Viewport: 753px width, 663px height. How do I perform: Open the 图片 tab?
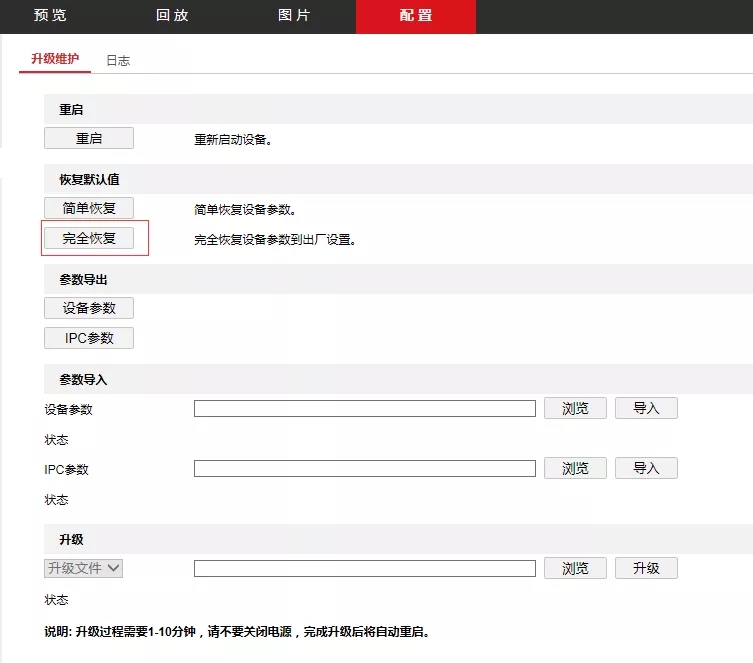294,15
